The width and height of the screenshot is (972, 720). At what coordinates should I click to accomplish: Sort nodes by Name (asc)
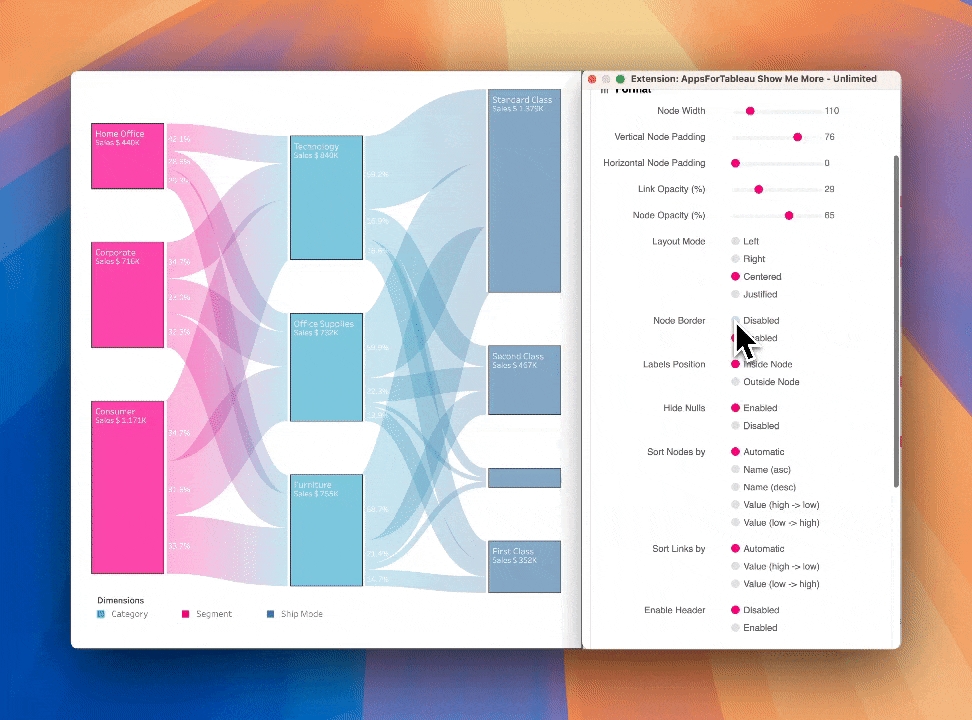pos(736,469)
